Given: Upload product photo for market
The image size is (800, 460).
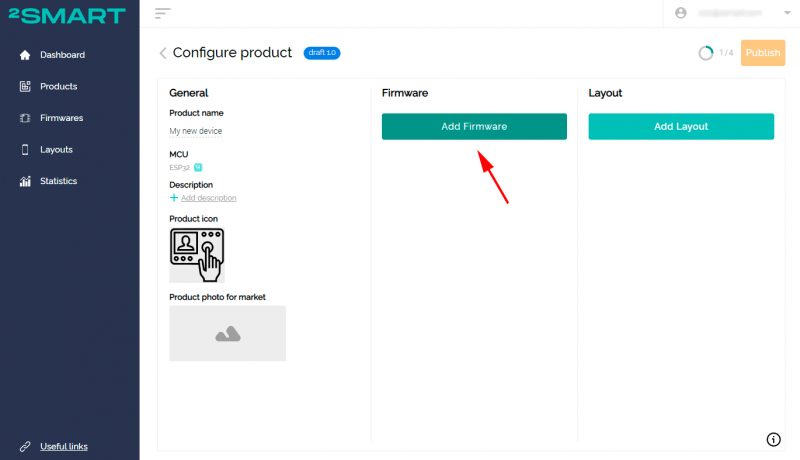Looking at the screenshot, I should [x=228, y=334].
